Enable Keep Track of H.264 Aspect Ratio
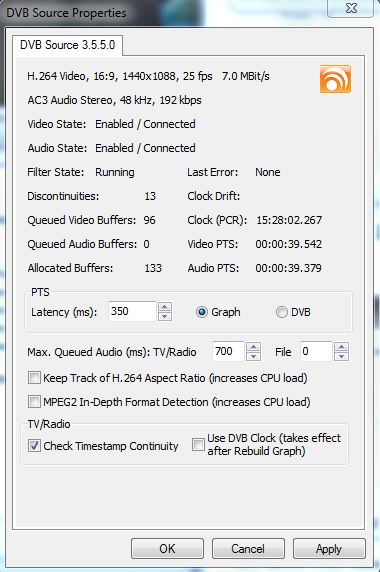Image resolution: width=380 pixels, height=572 pixels. [34, 378]
